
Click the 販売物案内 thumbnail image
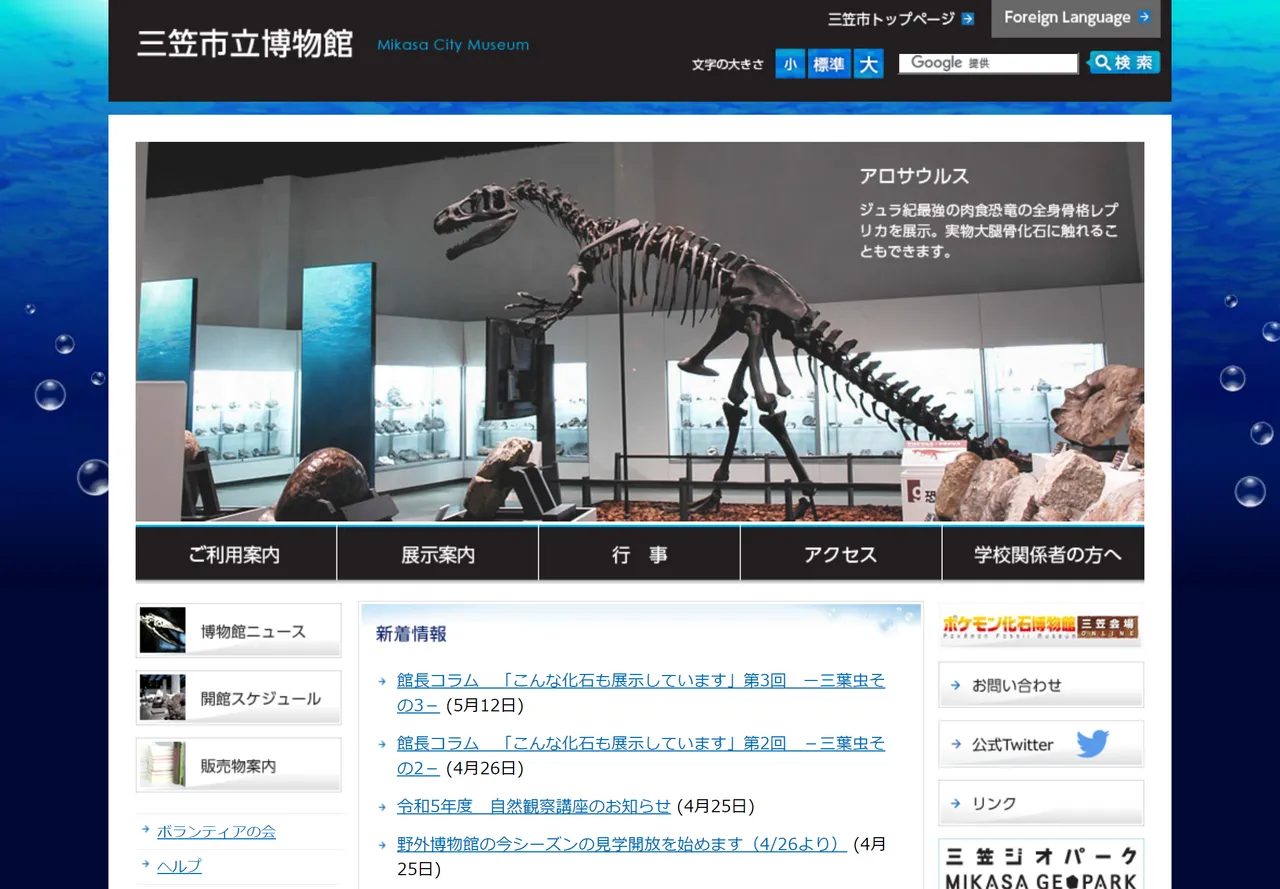[x=163, y=765]
